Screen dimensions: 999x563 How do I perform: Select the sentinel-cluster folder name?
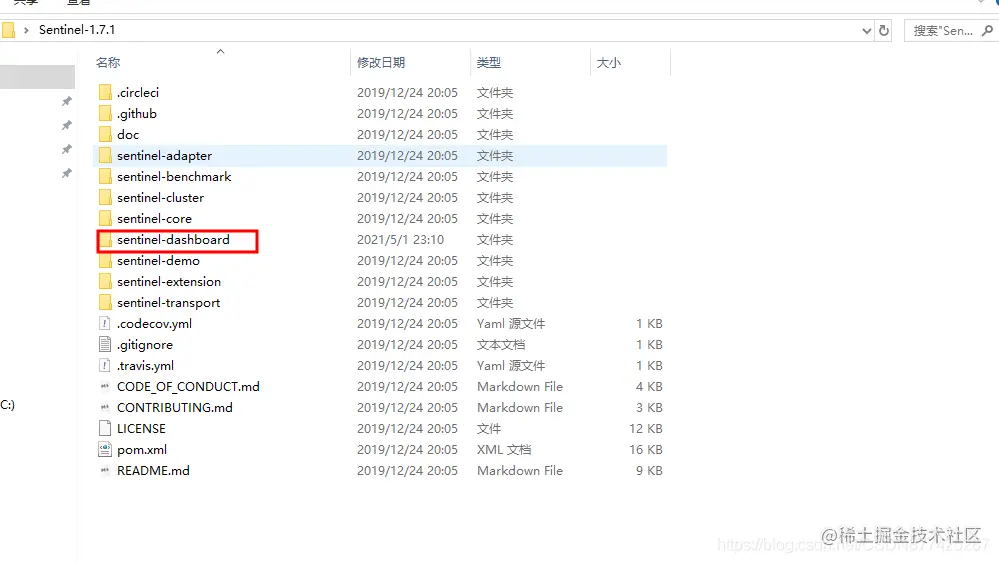(161, 197)
